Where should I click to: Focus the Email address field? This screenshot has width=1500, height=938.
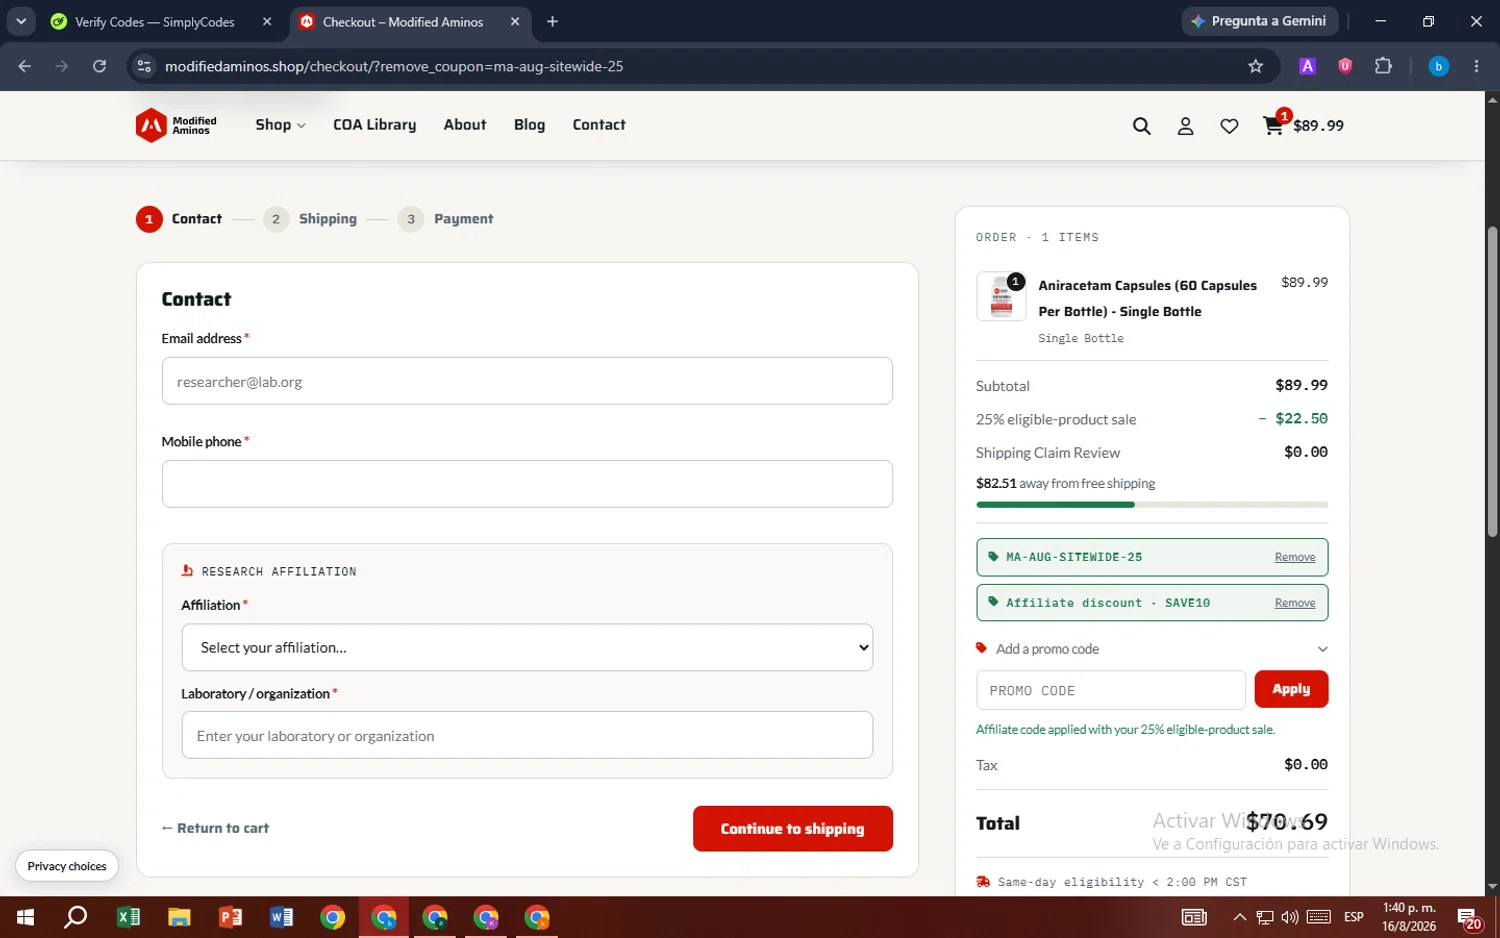(x=527, y=381)
